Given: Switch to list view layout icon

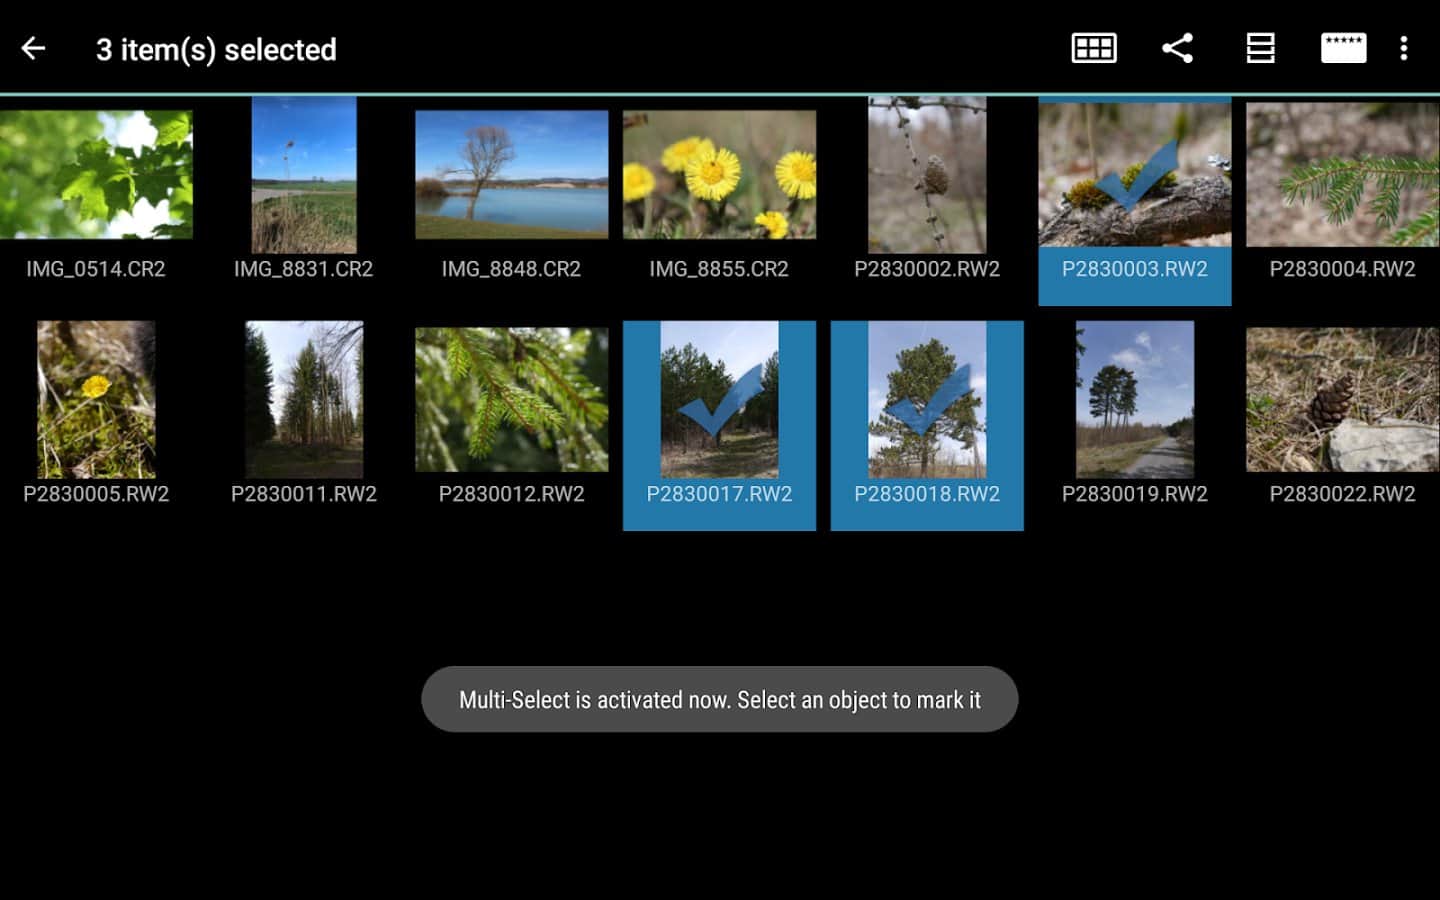Looking at the screenshot, I should [1260, 48].
